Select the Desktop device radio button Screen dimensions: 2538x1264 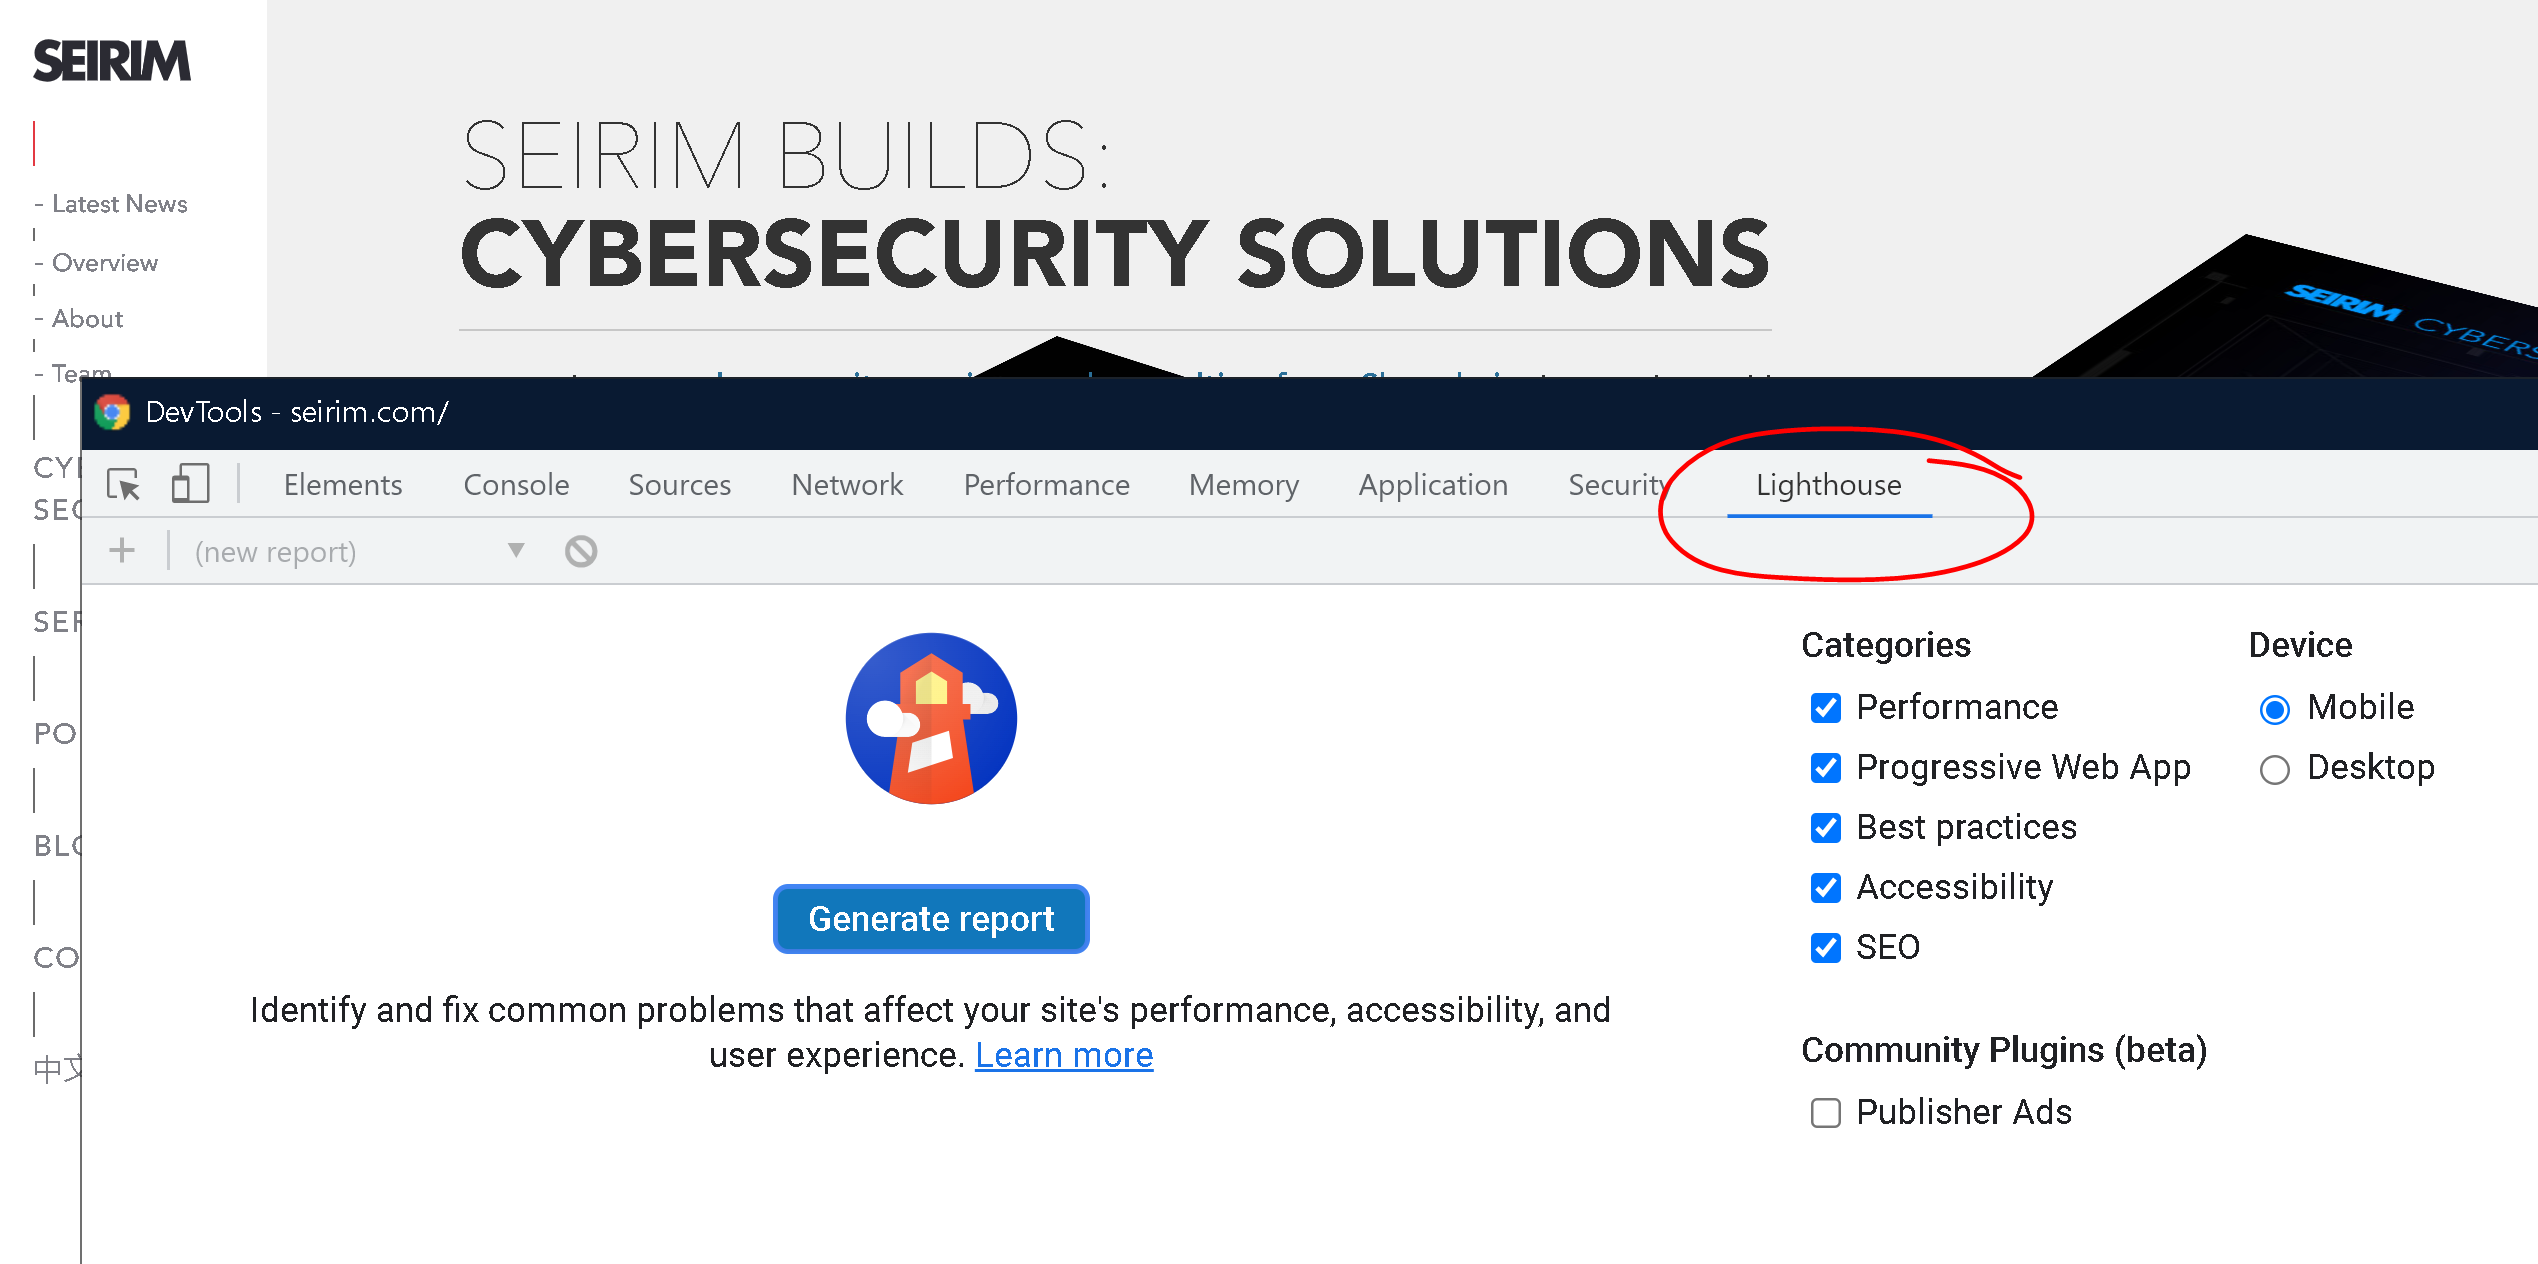tap(2274, 769)
